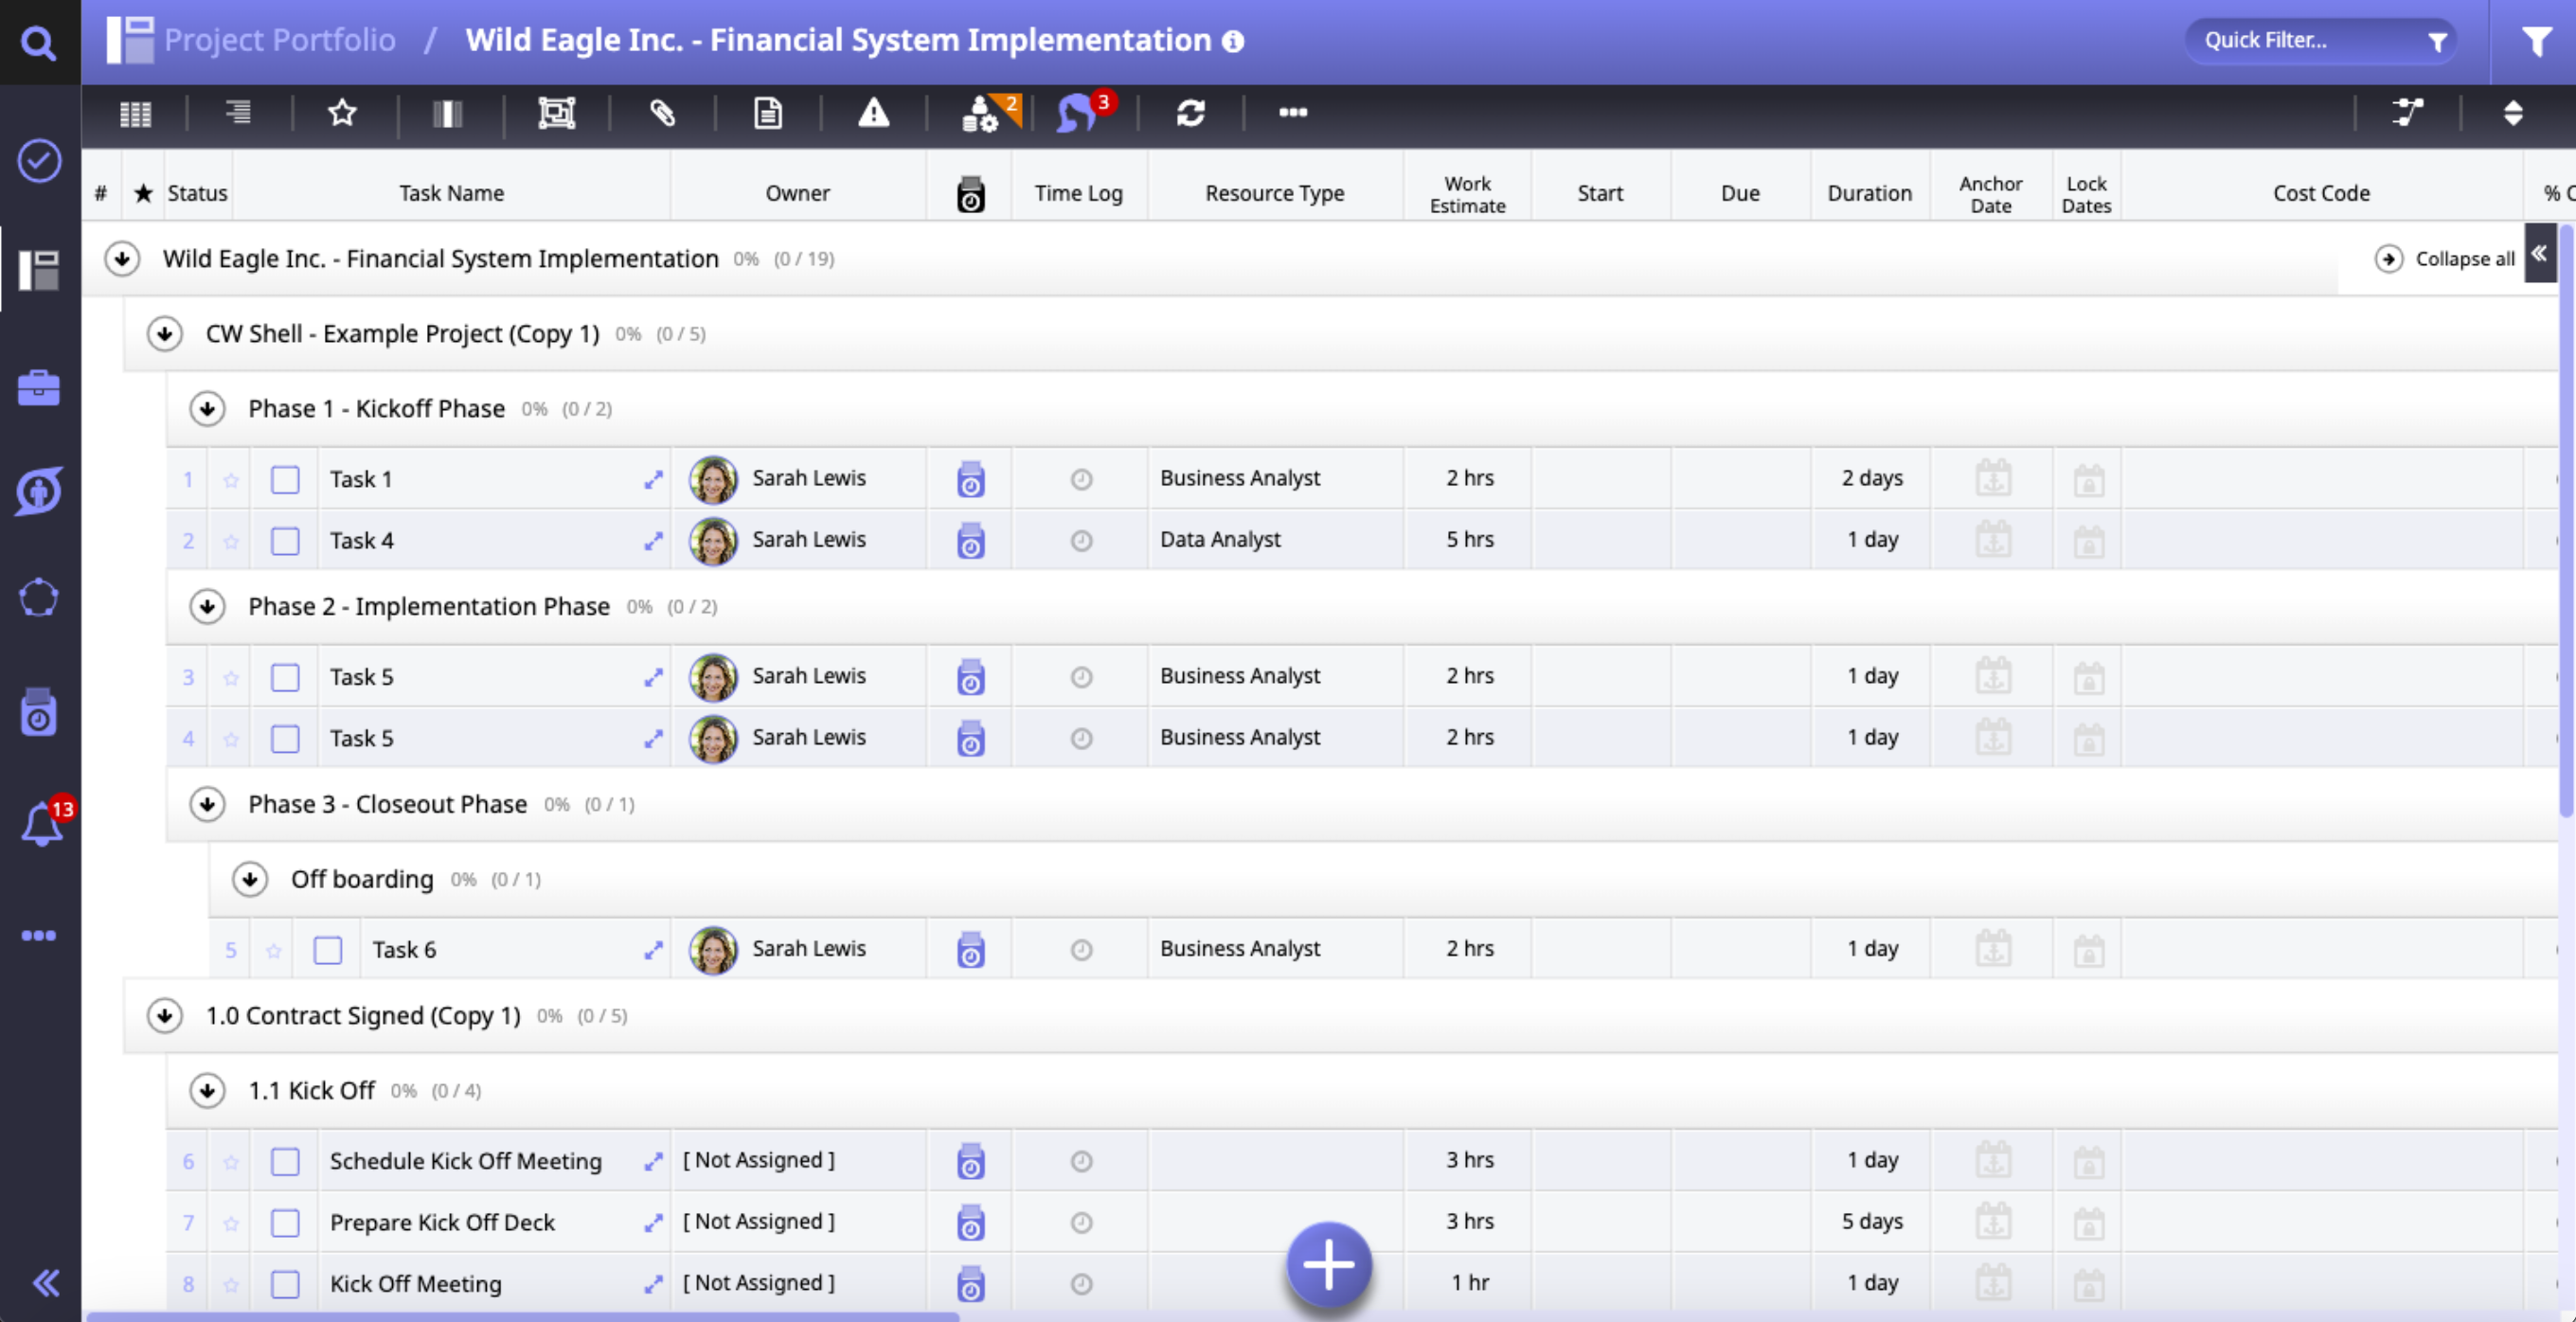Image resolution: width=2576 pixels, height=1322 pixels.
Task: Click the timer icon for Task 1
Action: (x=970, y=479)
